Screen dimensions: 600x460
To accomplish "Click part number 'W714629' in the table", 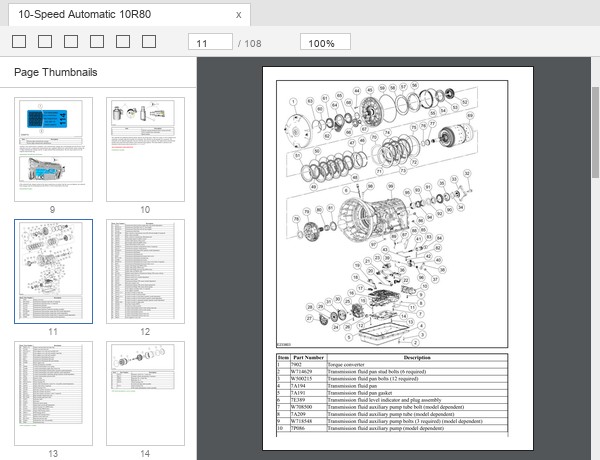I will (x=302, y=372).
